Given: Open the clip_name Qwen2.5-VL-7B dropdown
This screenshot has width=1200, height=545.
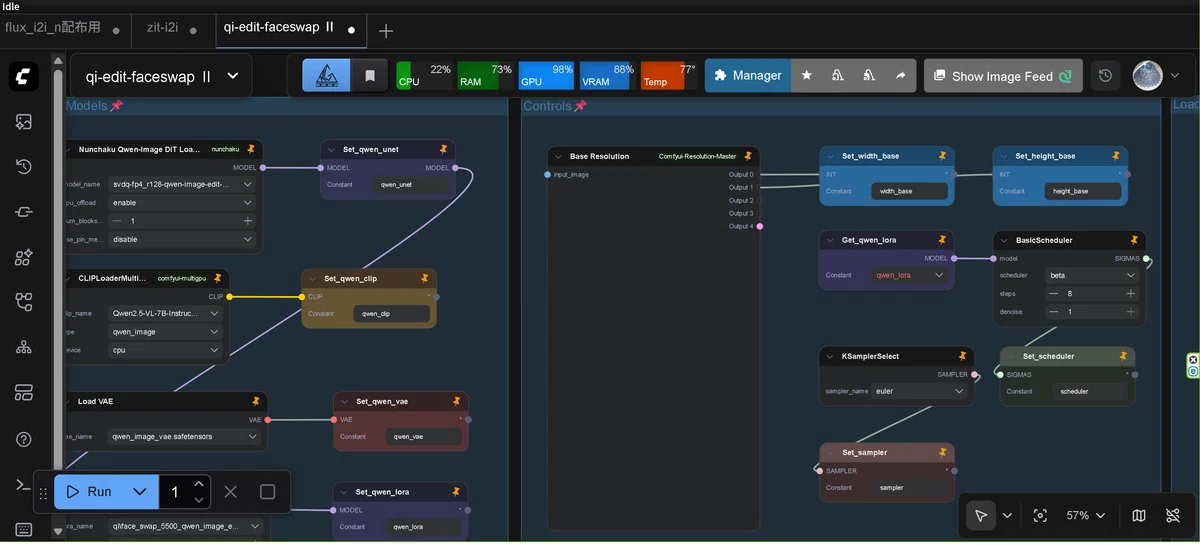Looking at the screenshot, I should (x=165, y=313).
